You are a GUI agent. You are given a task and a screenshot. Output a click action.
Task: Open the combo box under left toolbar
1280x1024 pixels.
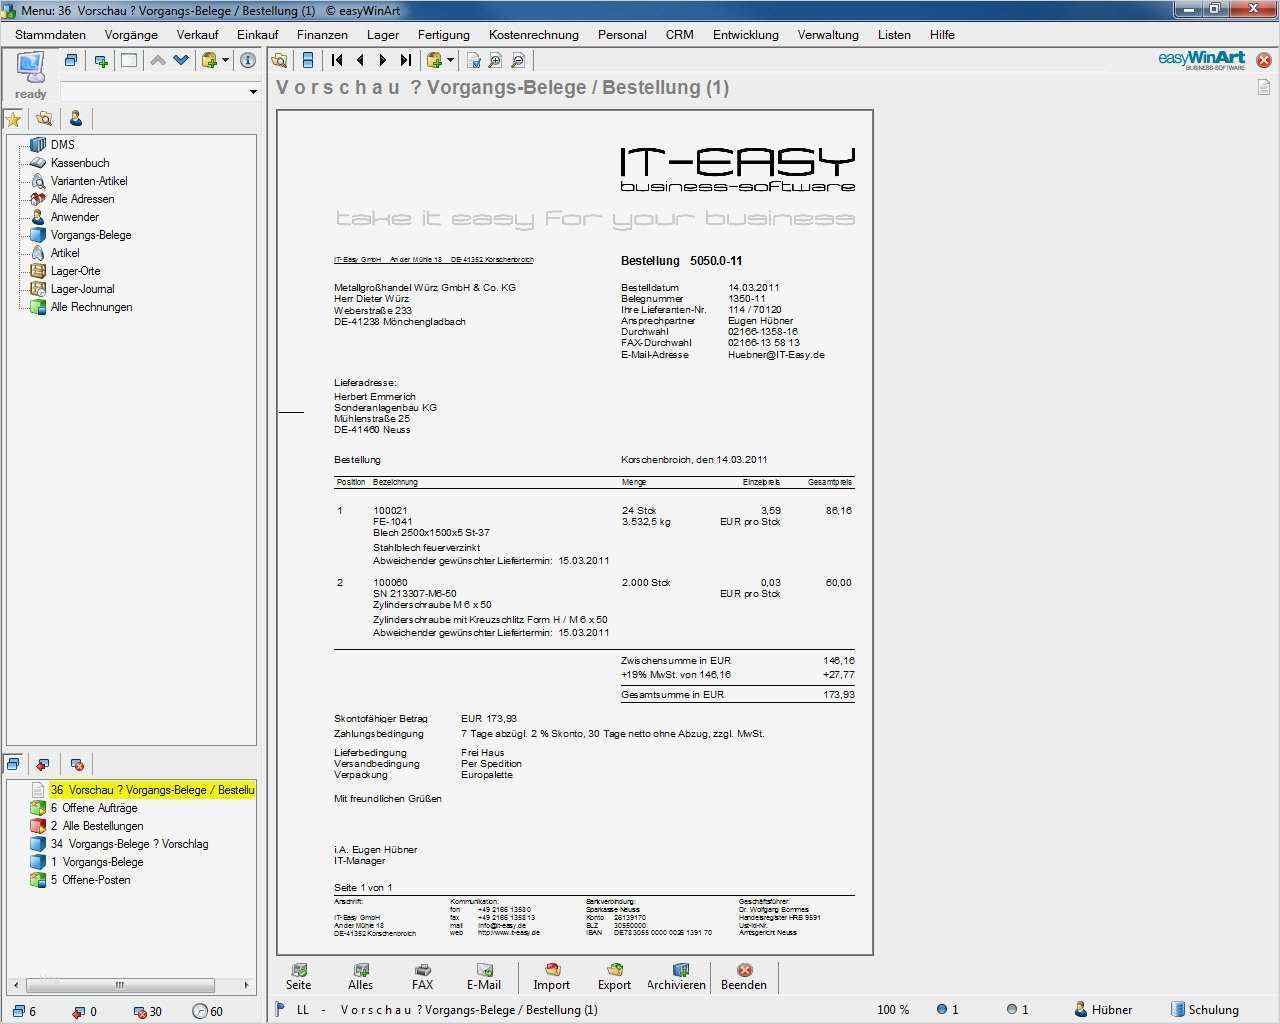tap(160, 92)
